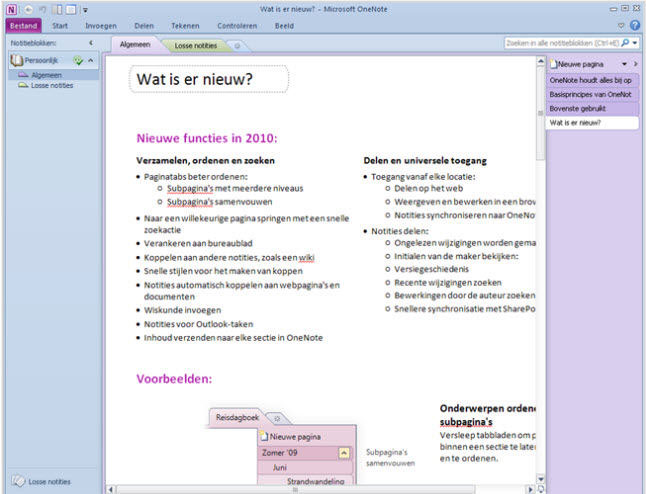Click the OneNote application icon in title bar
This screenshot has height=494, width=646.
(12, 9)
